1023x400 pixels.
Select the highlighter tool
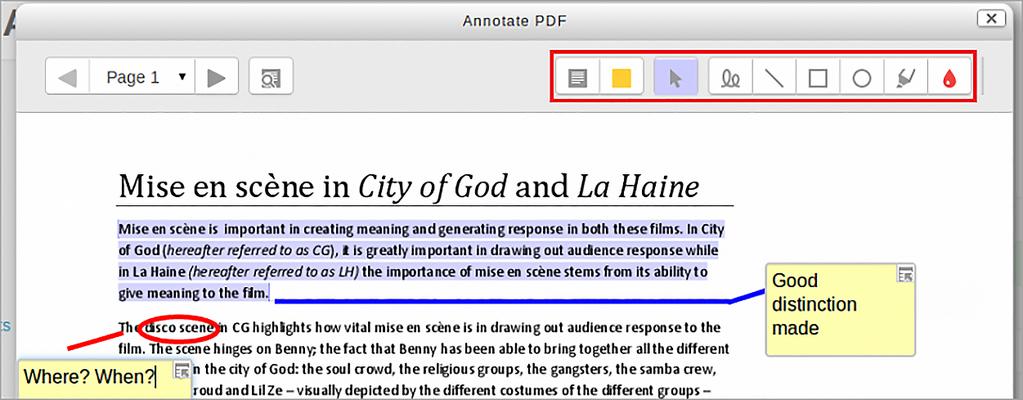pyautogui.click(x=906, y=78)
